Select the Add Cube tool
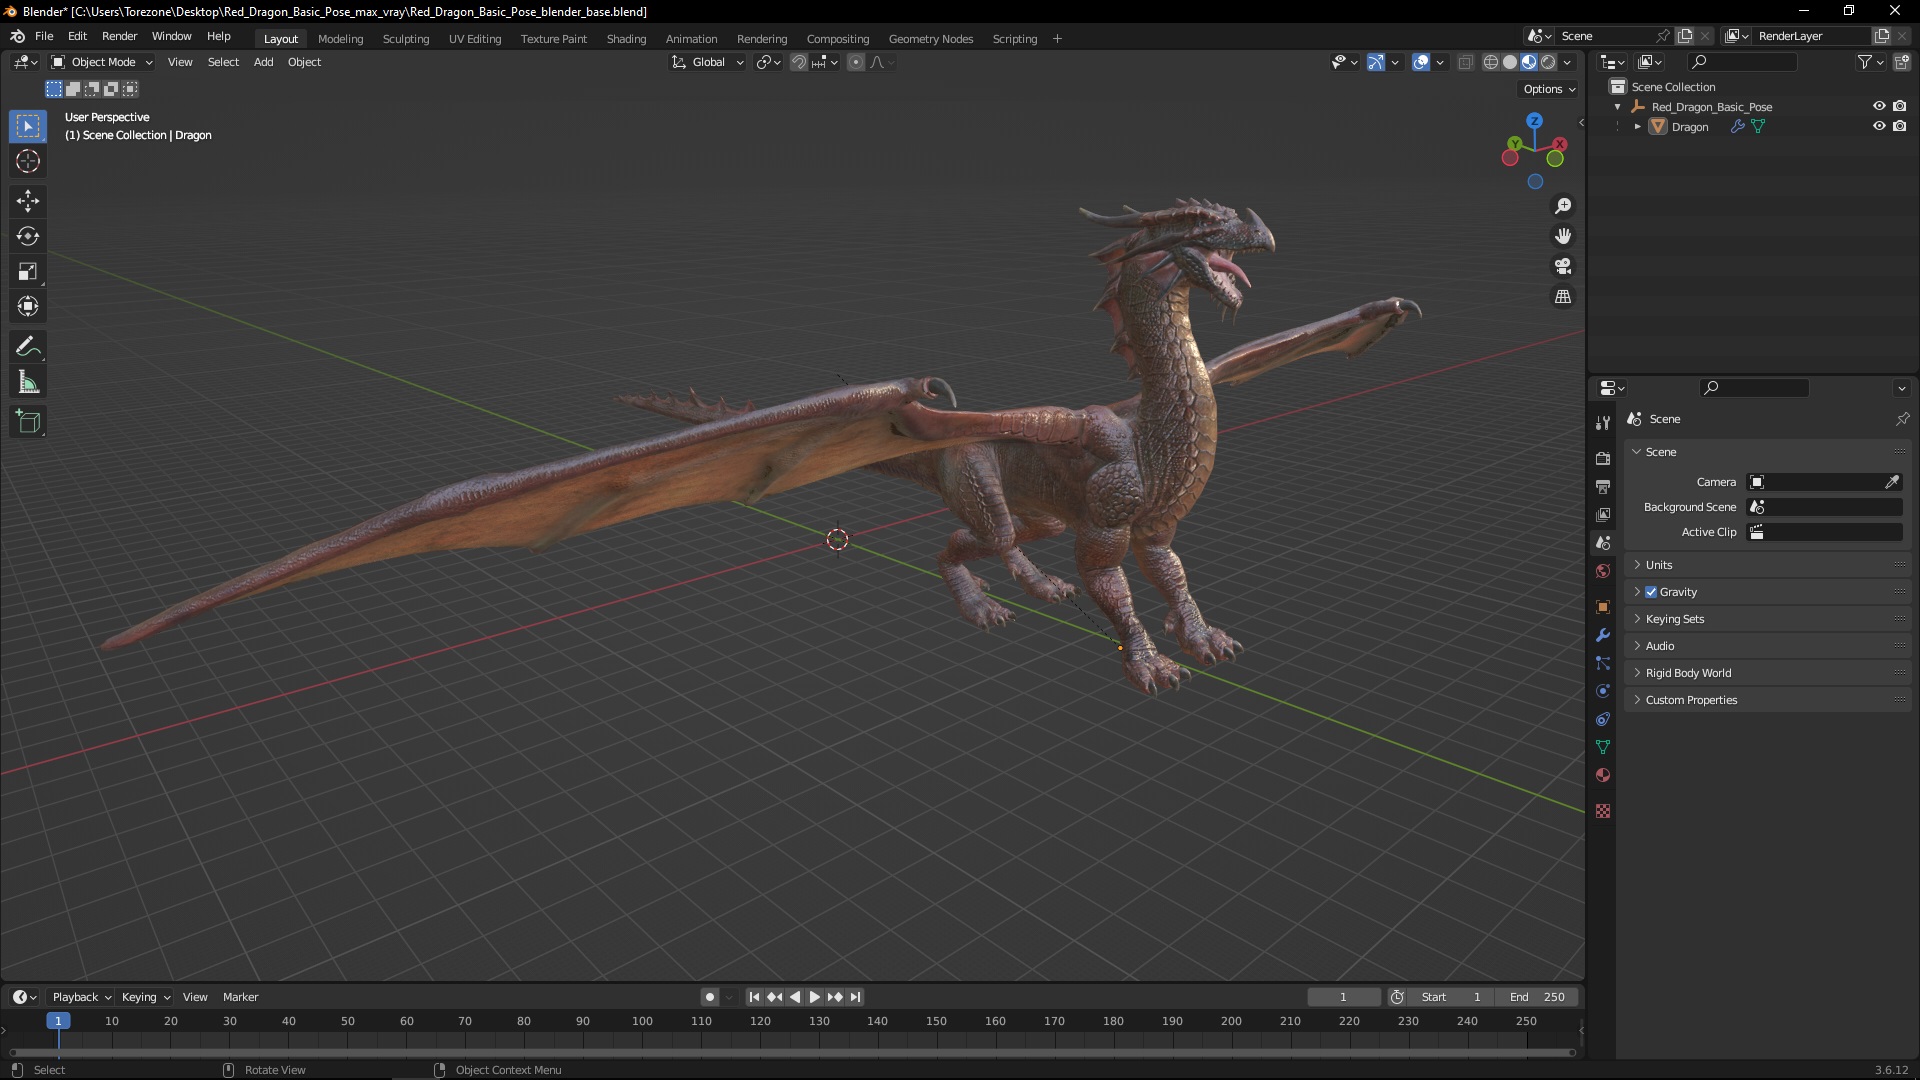 pyautogui.click(x=28, y=422)
